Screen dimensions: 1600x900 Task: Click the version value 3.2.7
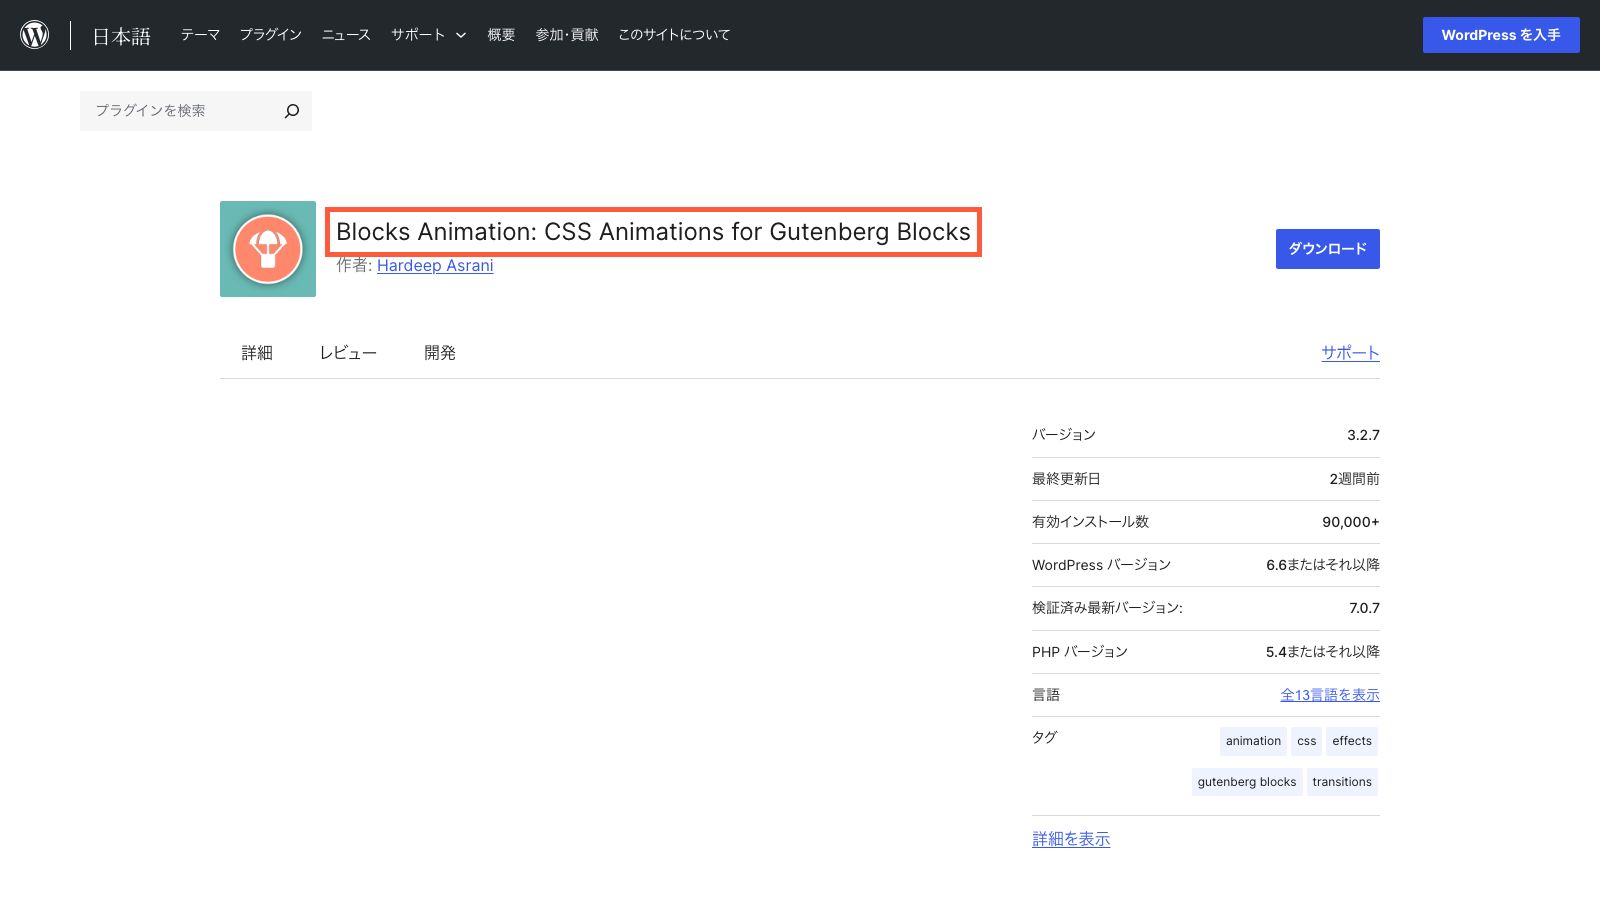(x=1363, y=435)
